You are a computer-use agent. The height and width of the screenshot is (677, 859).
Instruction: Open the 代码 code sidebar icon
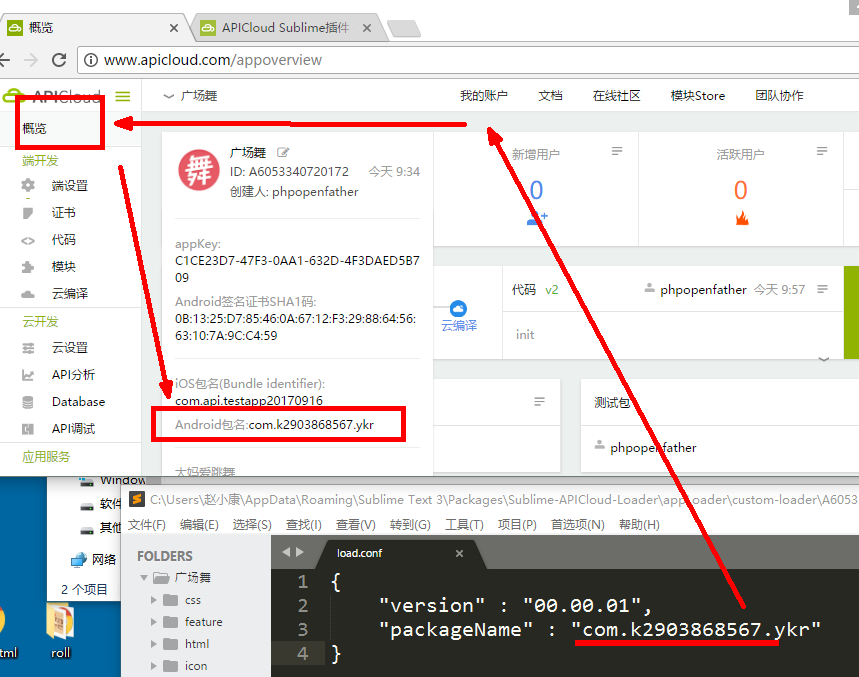pos(29,240)
